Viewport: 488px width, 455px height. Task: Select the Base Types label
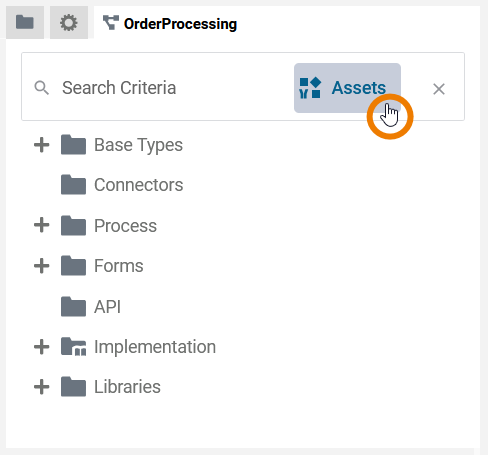click(138, 145)
